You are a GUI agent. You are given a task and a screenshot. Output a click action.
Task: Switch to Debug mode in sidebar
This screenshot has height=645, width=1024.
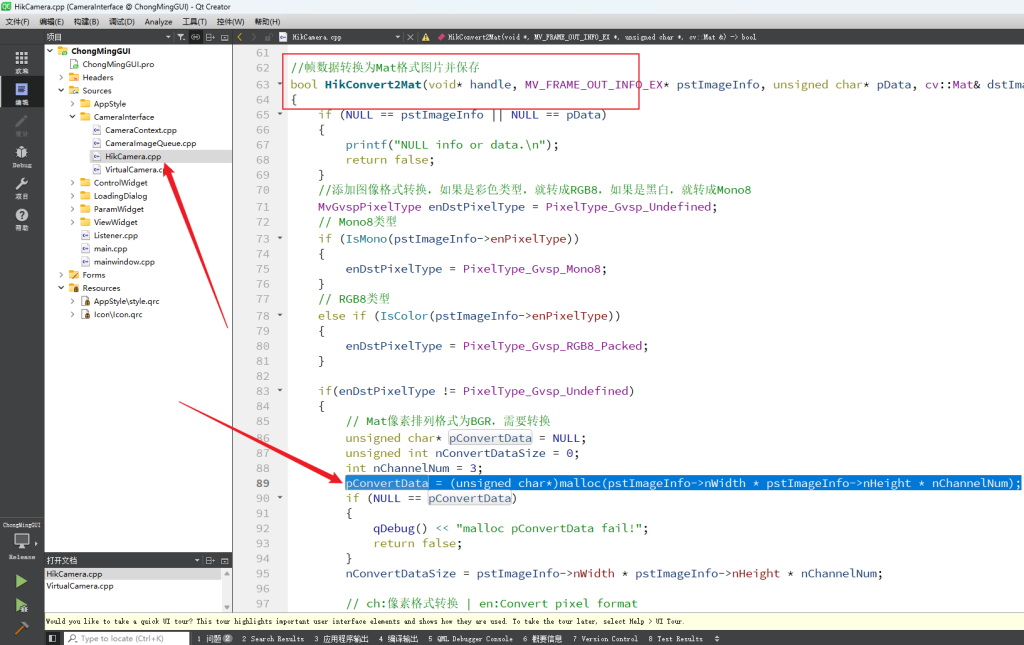[21, 155]
